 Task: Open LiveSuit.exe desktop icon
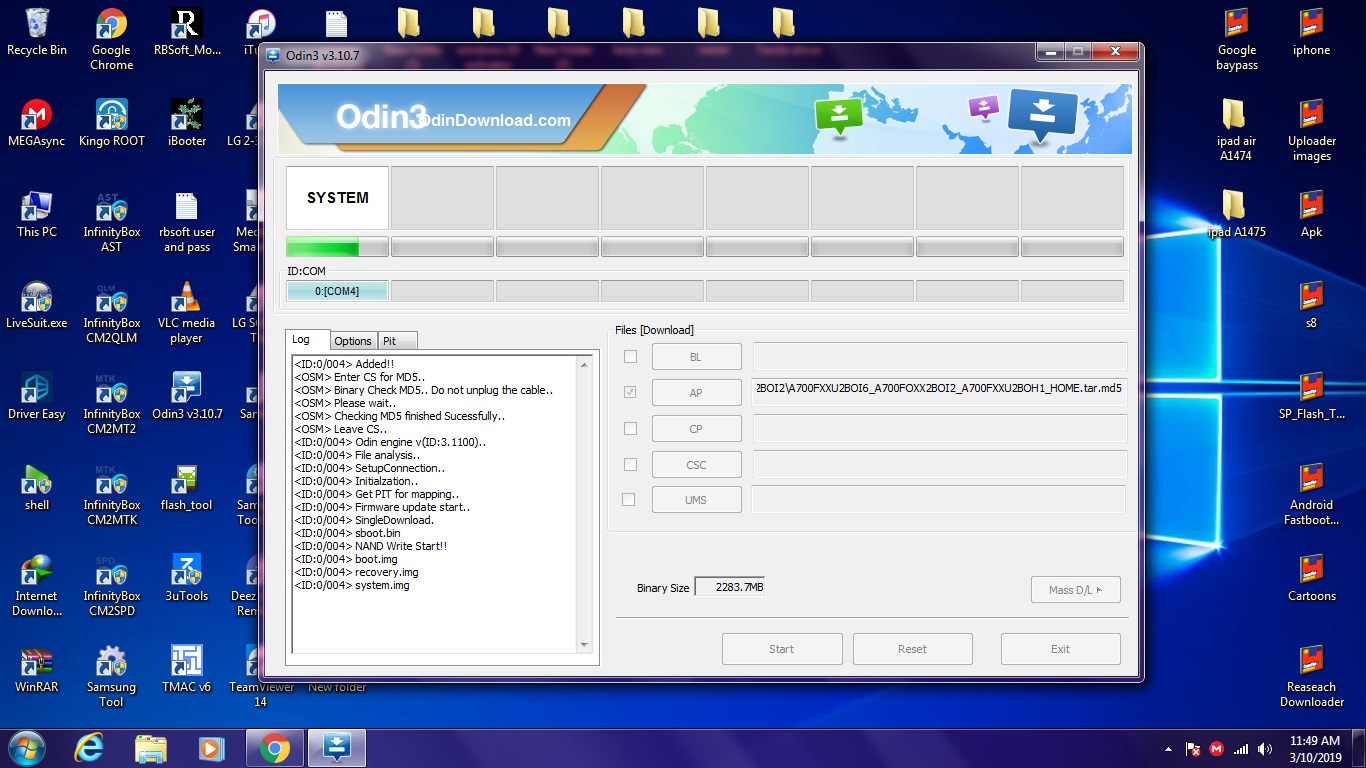coord(37,306)
